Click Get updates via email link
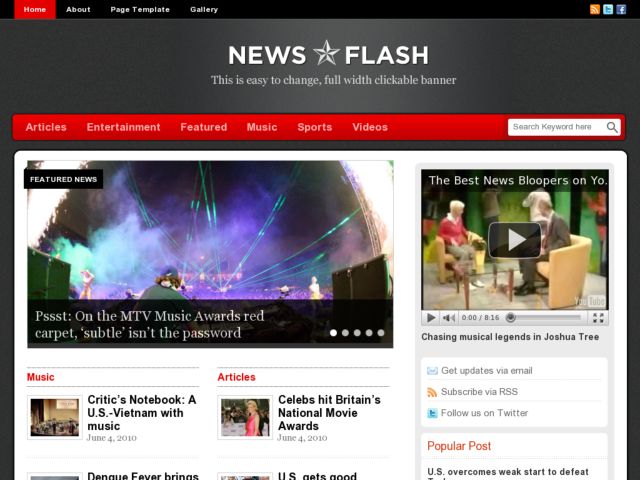 coord(487,371)
